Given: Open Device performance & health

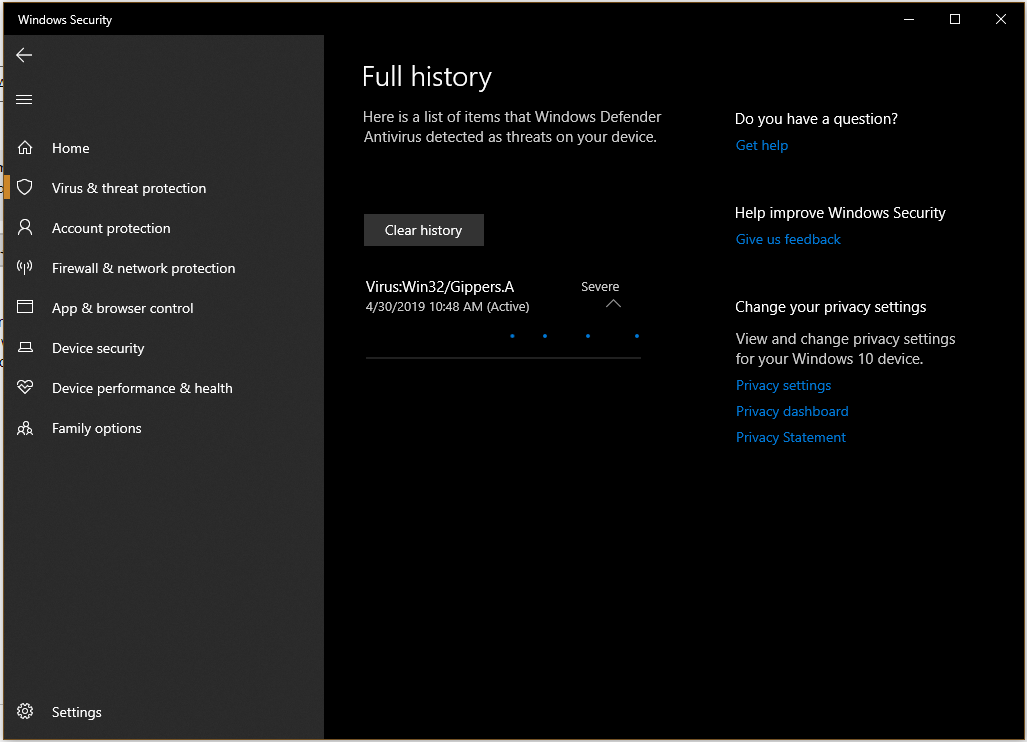Looking at the screenshot, I should click(142, 388).
